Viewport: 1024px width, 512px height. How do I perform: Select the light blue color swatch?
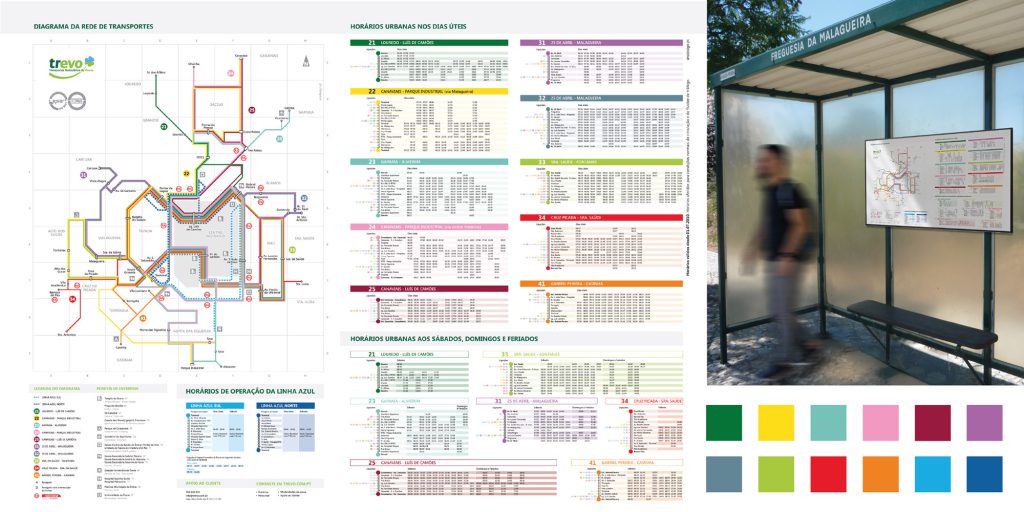[933, 474]
